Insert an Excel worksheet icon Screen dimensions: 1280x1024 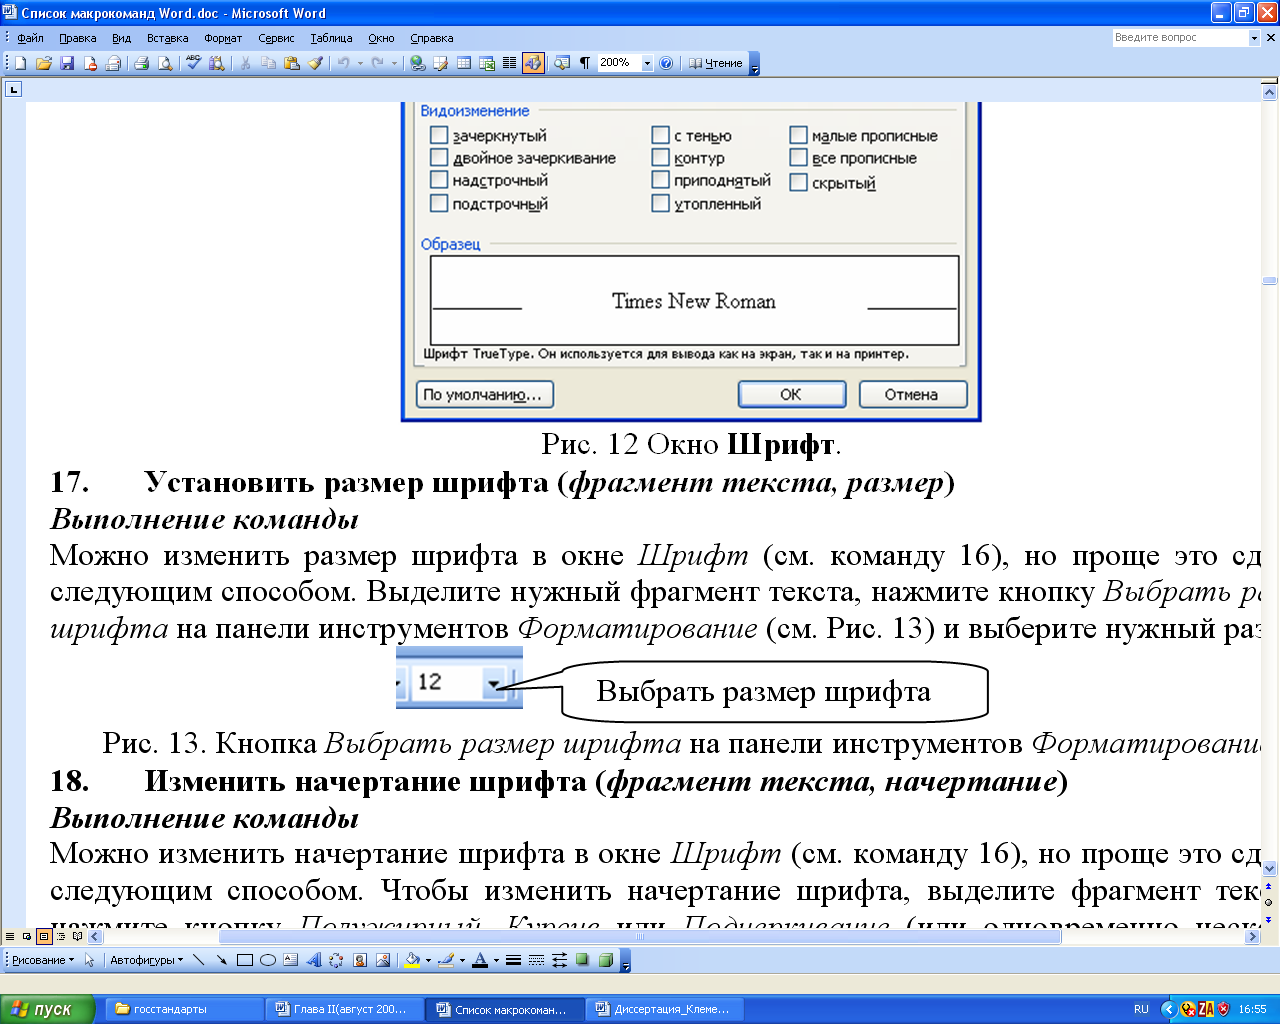(x=487, y=63)
